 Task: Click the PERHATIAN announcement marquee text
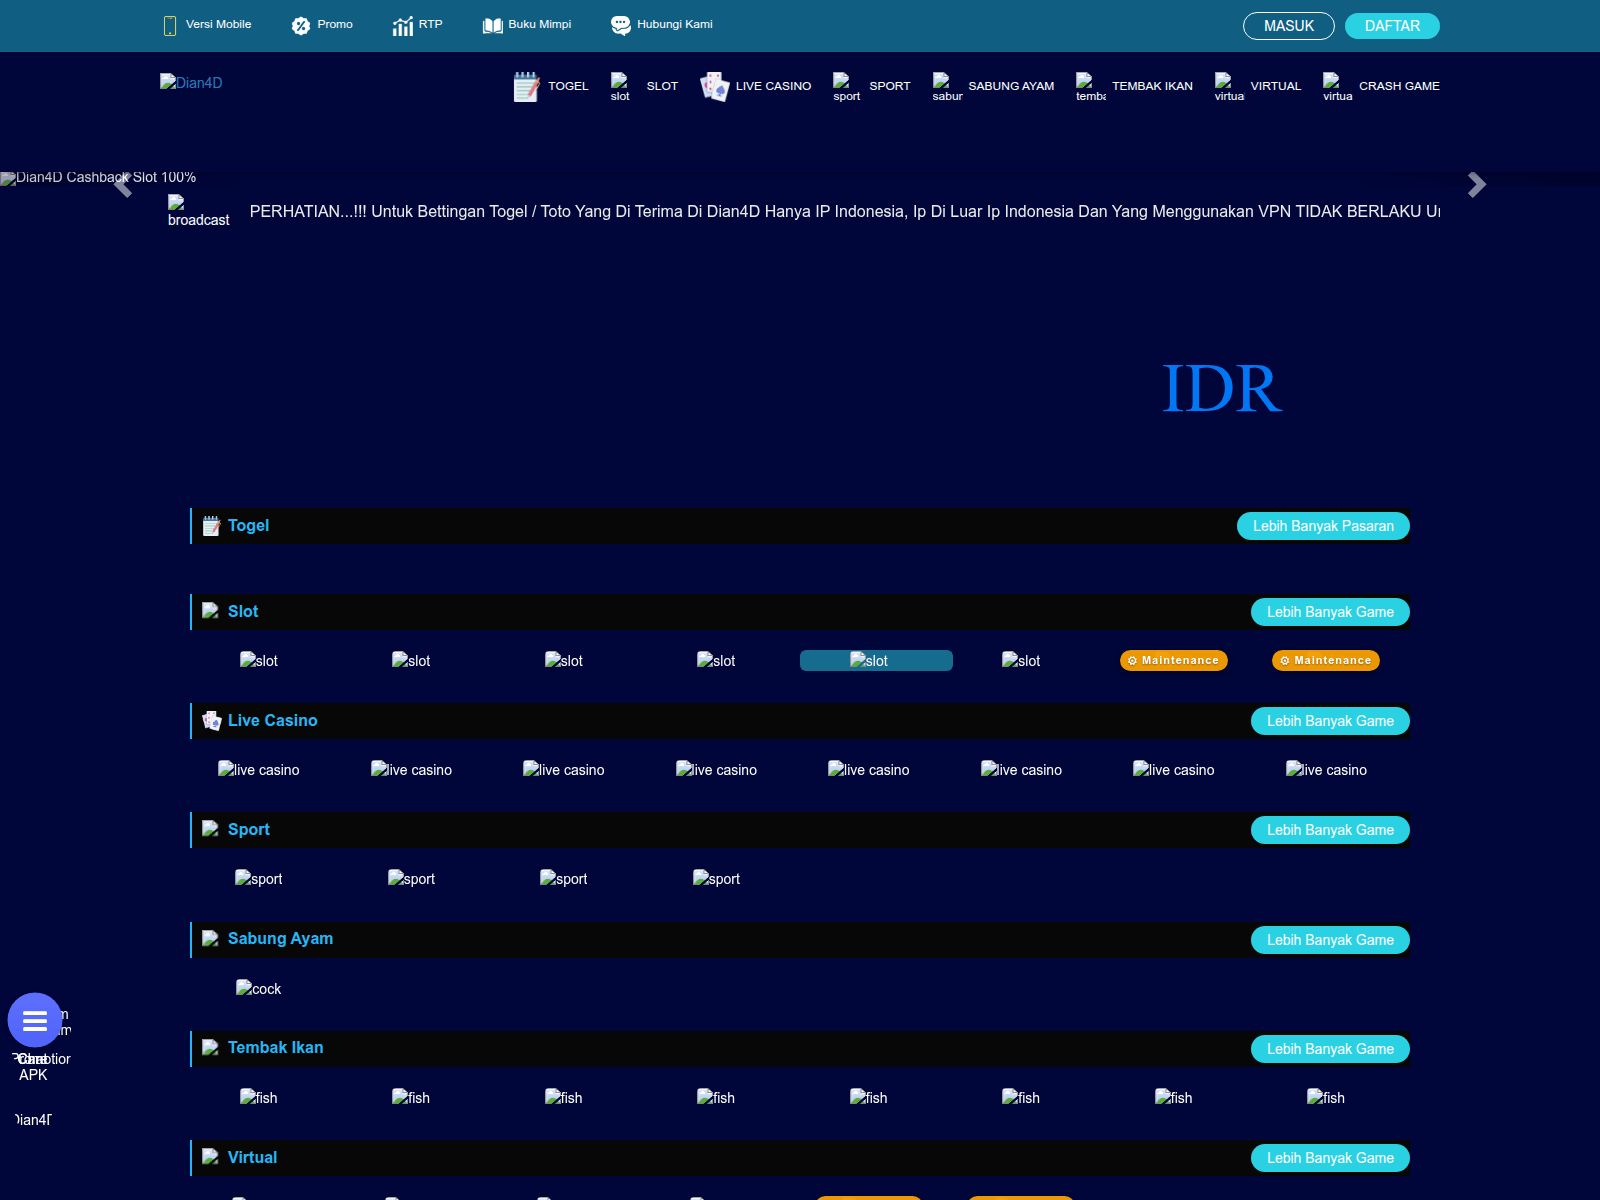click(x=845, y=211)
